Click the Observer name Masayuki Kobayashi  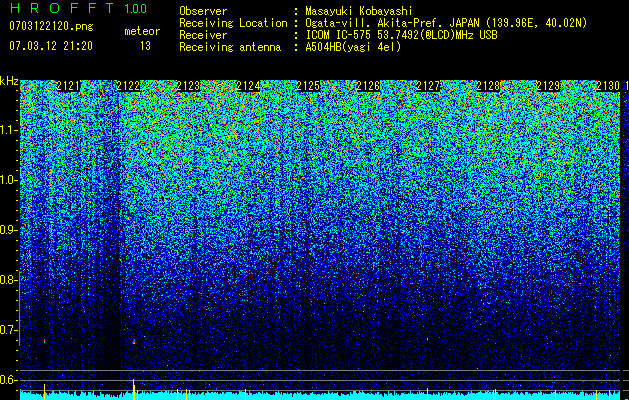click(359, 11)
